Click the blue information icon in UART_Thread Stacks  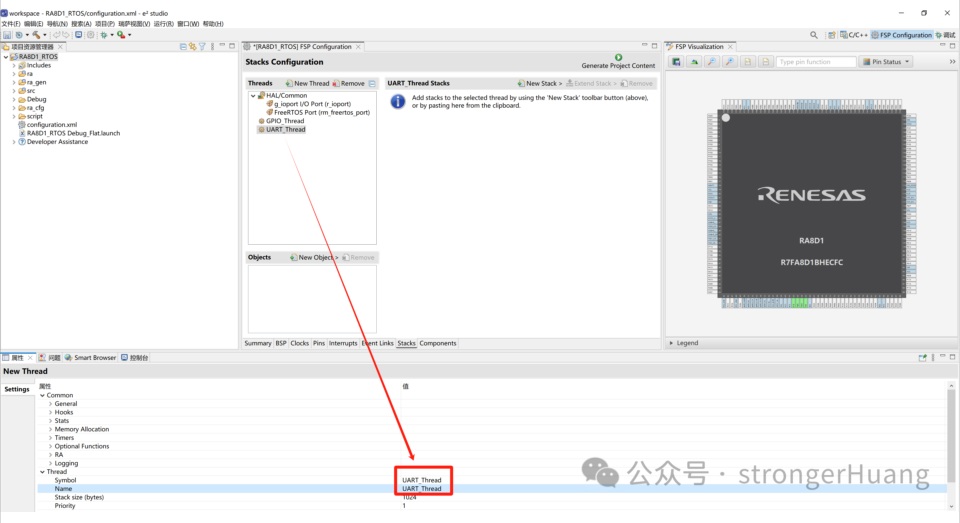[x=398, y=102]
